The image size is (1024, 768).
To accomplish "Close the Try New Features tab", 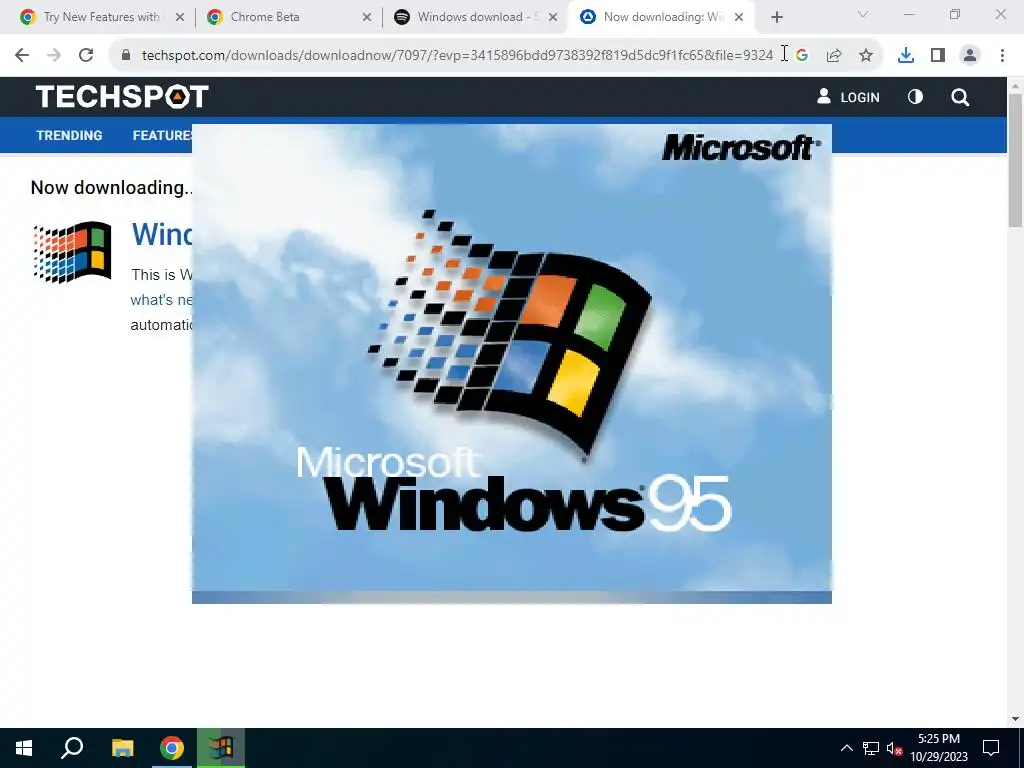I will [180, 17].
